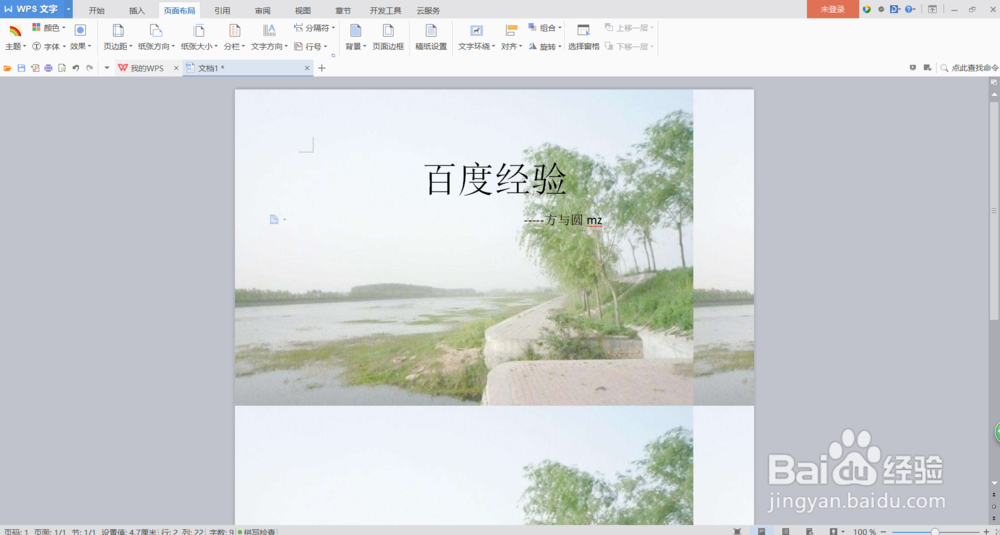The width and height of the screenshot is (1000, 535).
Task: Click the 效果 effects icon
Action: click(x=80, y=30)
